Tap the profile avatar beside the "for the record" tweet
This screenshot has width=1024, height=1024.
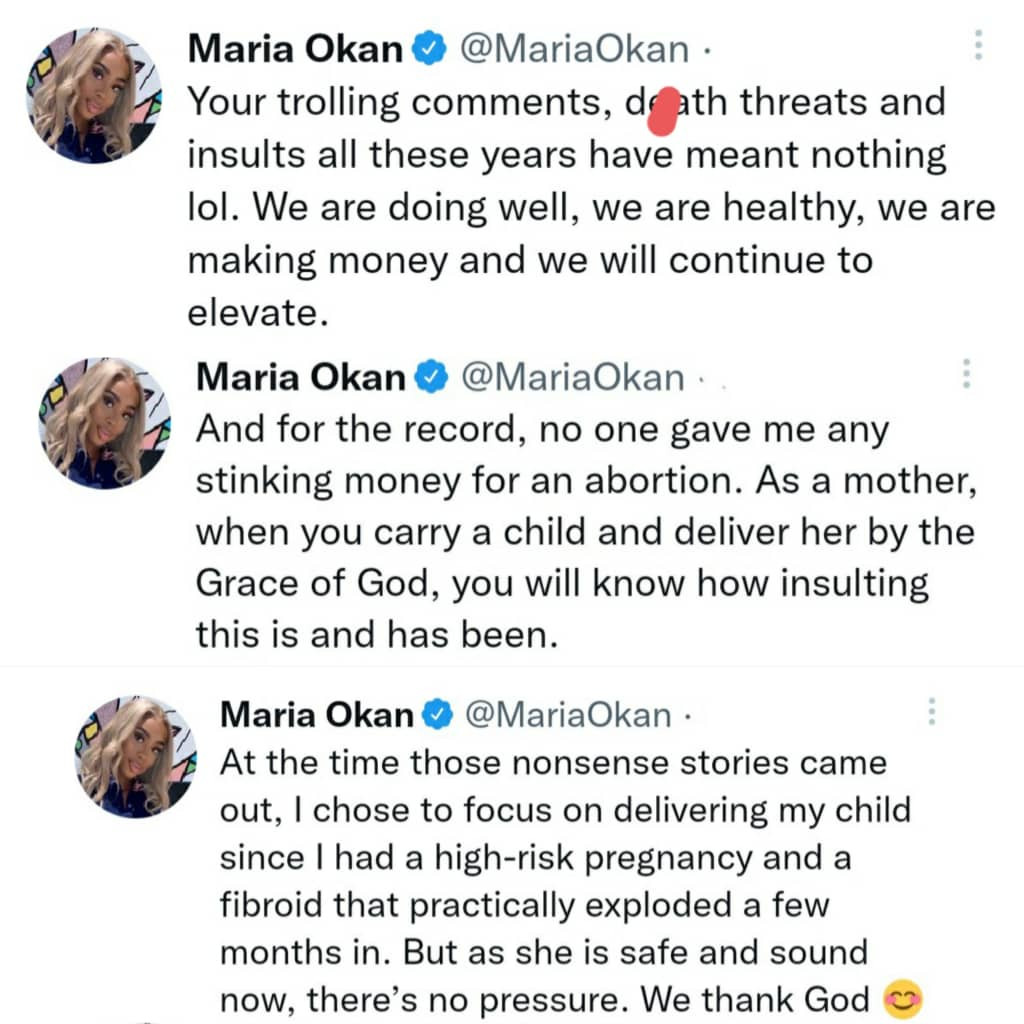tap(105, 423)
